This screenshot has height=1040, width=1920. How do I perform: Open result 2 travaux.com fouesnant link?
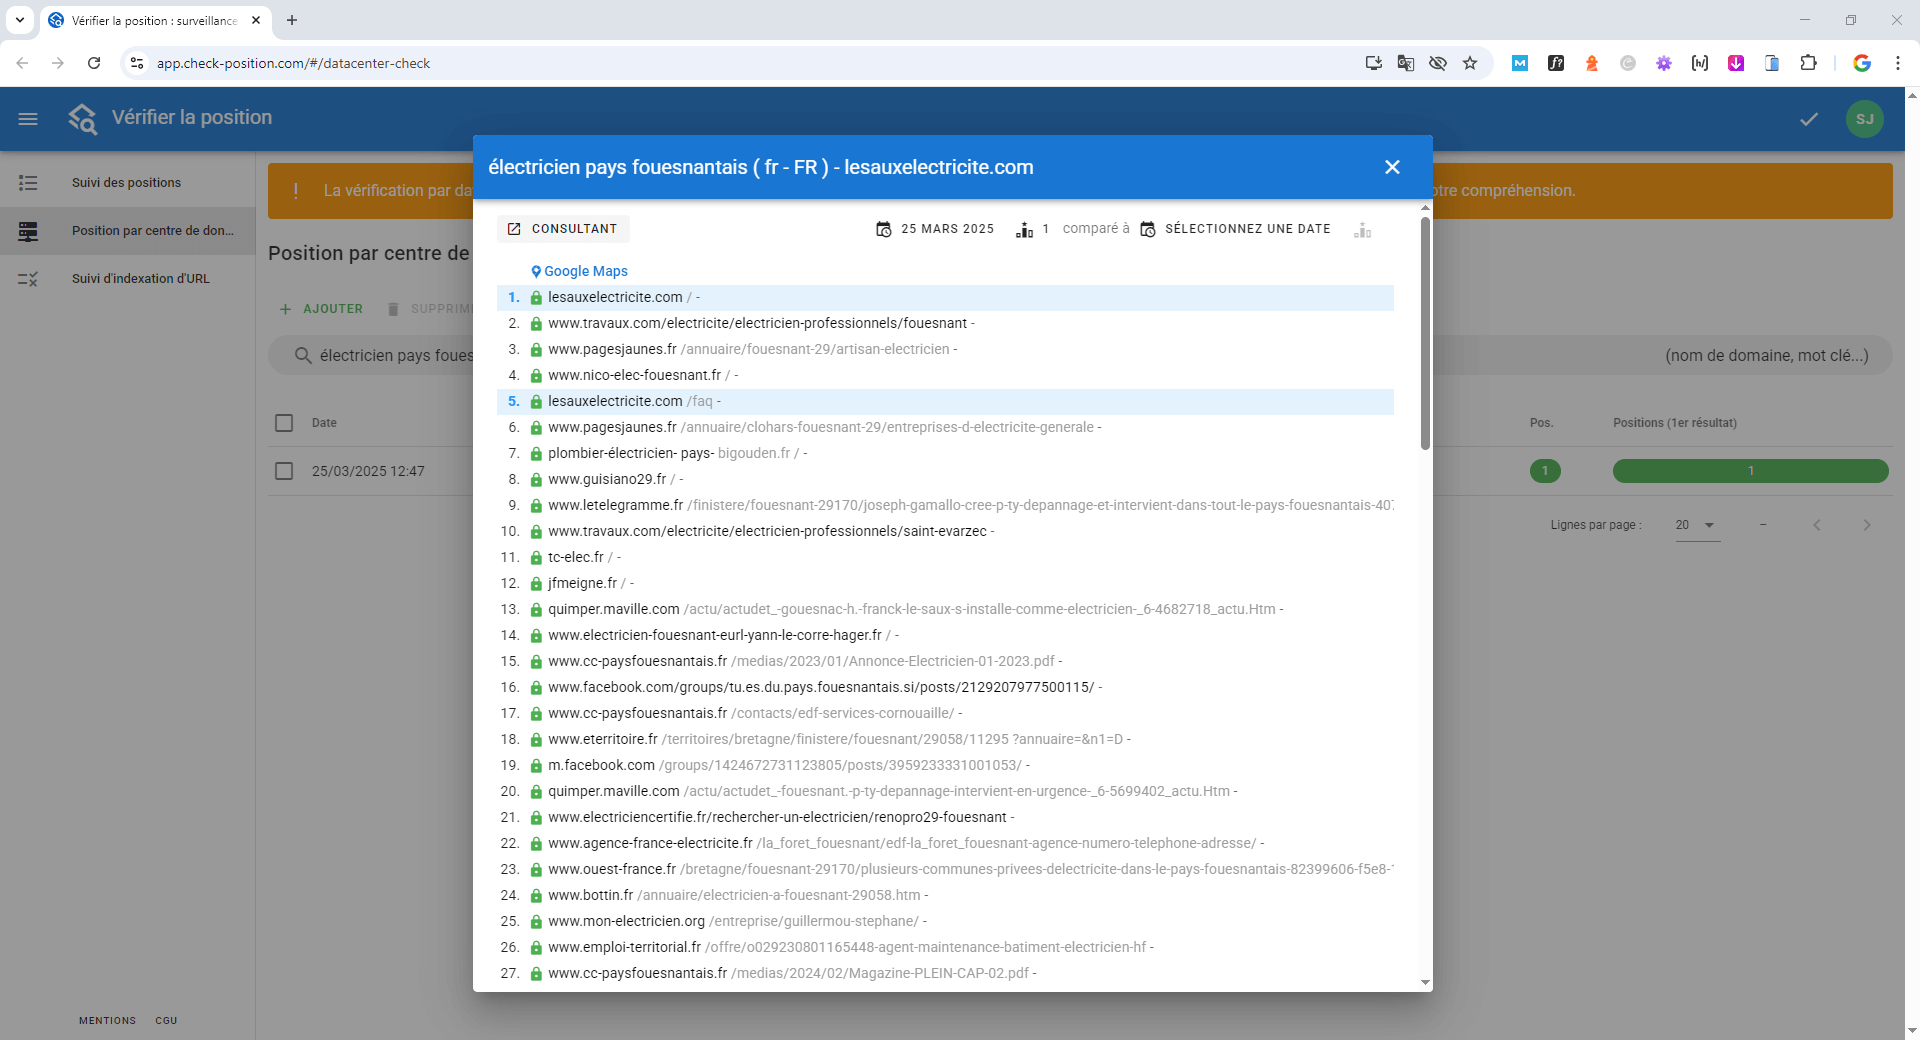point(757,323)
